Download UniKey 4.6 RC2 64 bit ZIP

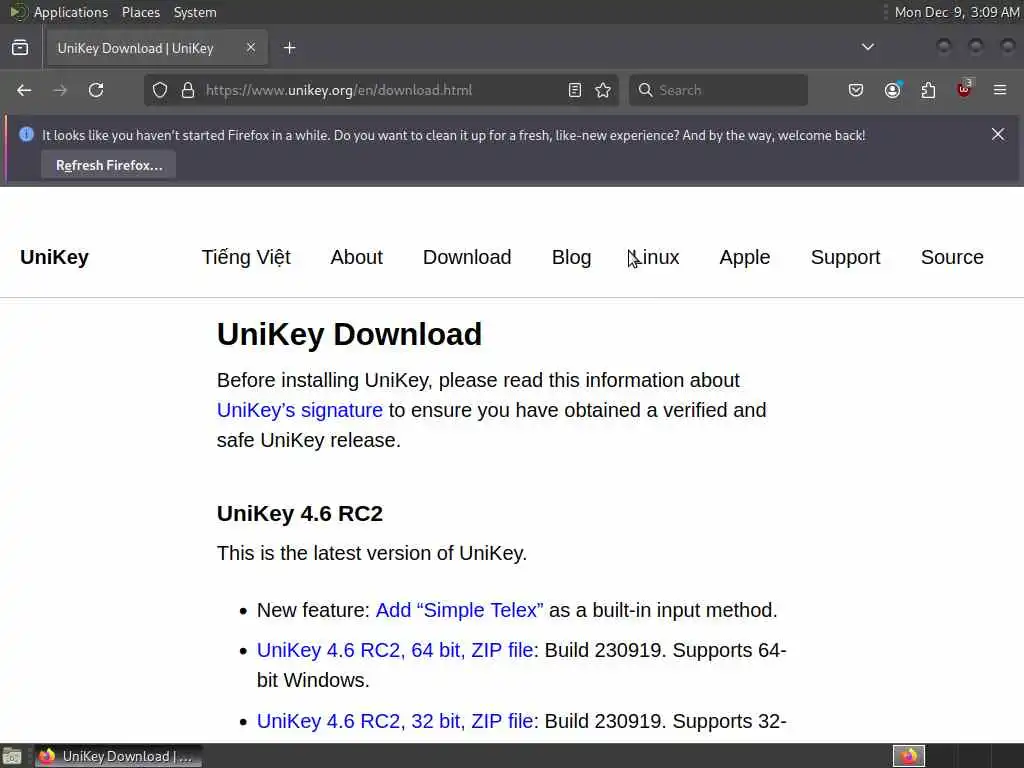[x=395, y=650]
